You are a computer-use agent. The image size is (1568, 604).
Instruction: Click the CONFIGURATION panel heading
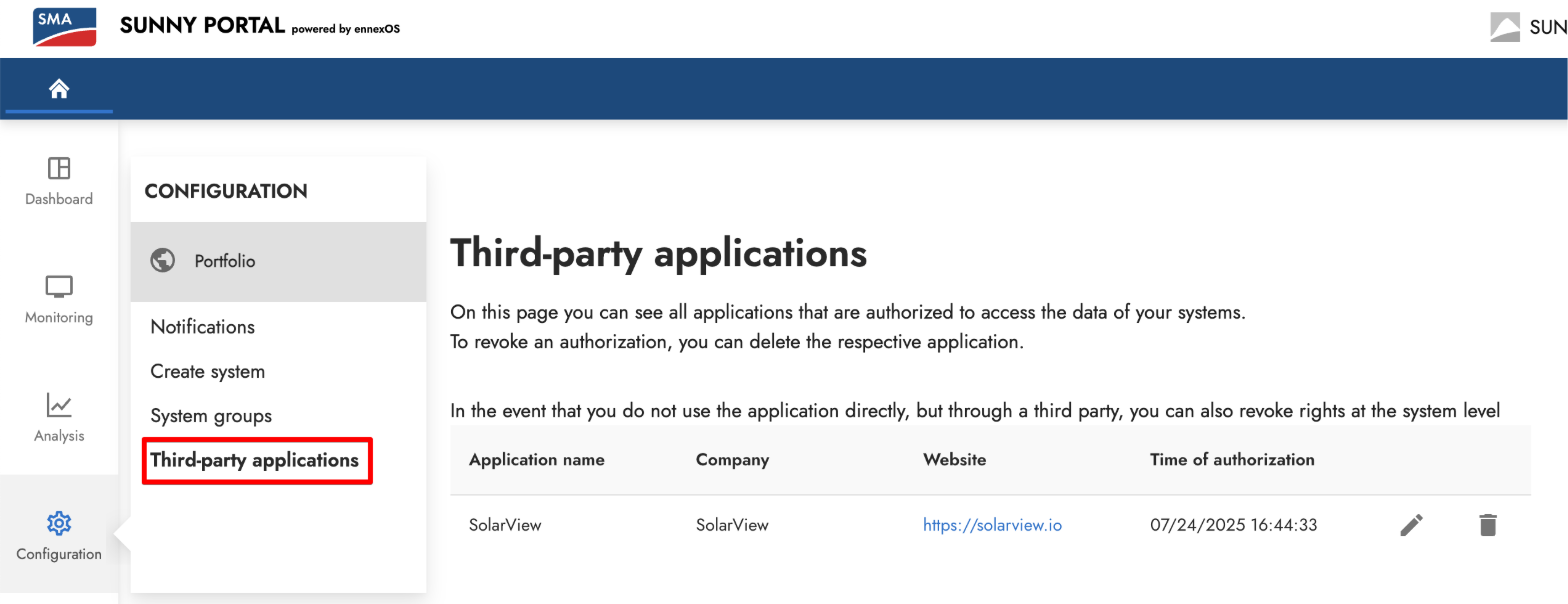[x=226, y=191]
